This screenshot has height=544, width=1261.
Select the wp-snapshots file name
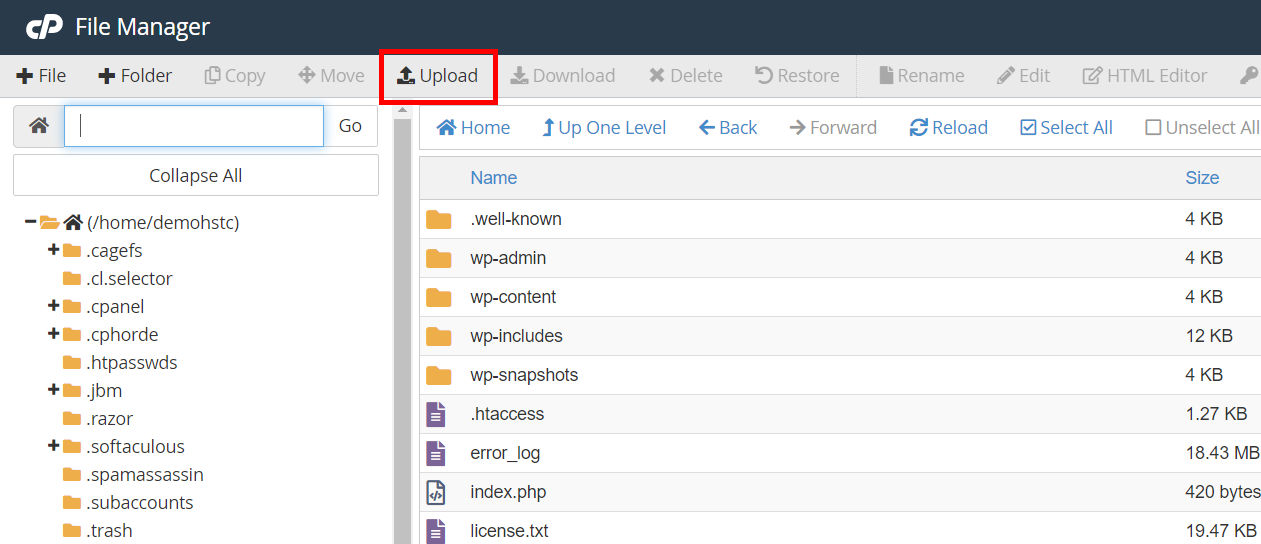[524, 375]
